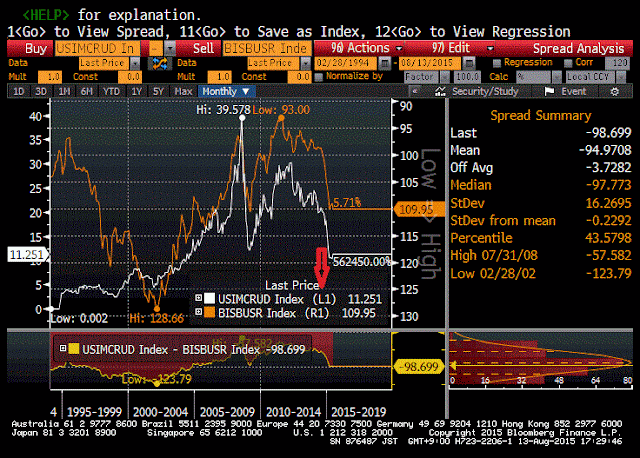640x458 pixels.
Task: Click the start date field 02/28/1994
Action: point(345,63)
